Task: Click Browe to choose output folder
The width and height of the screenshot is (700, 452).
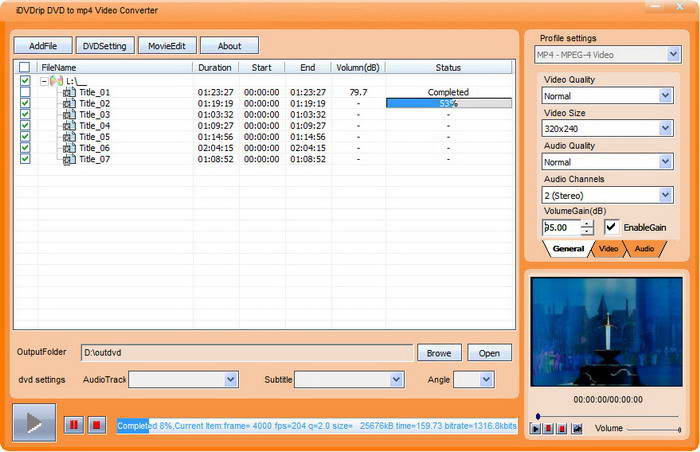Action: [x=439, y=353]
